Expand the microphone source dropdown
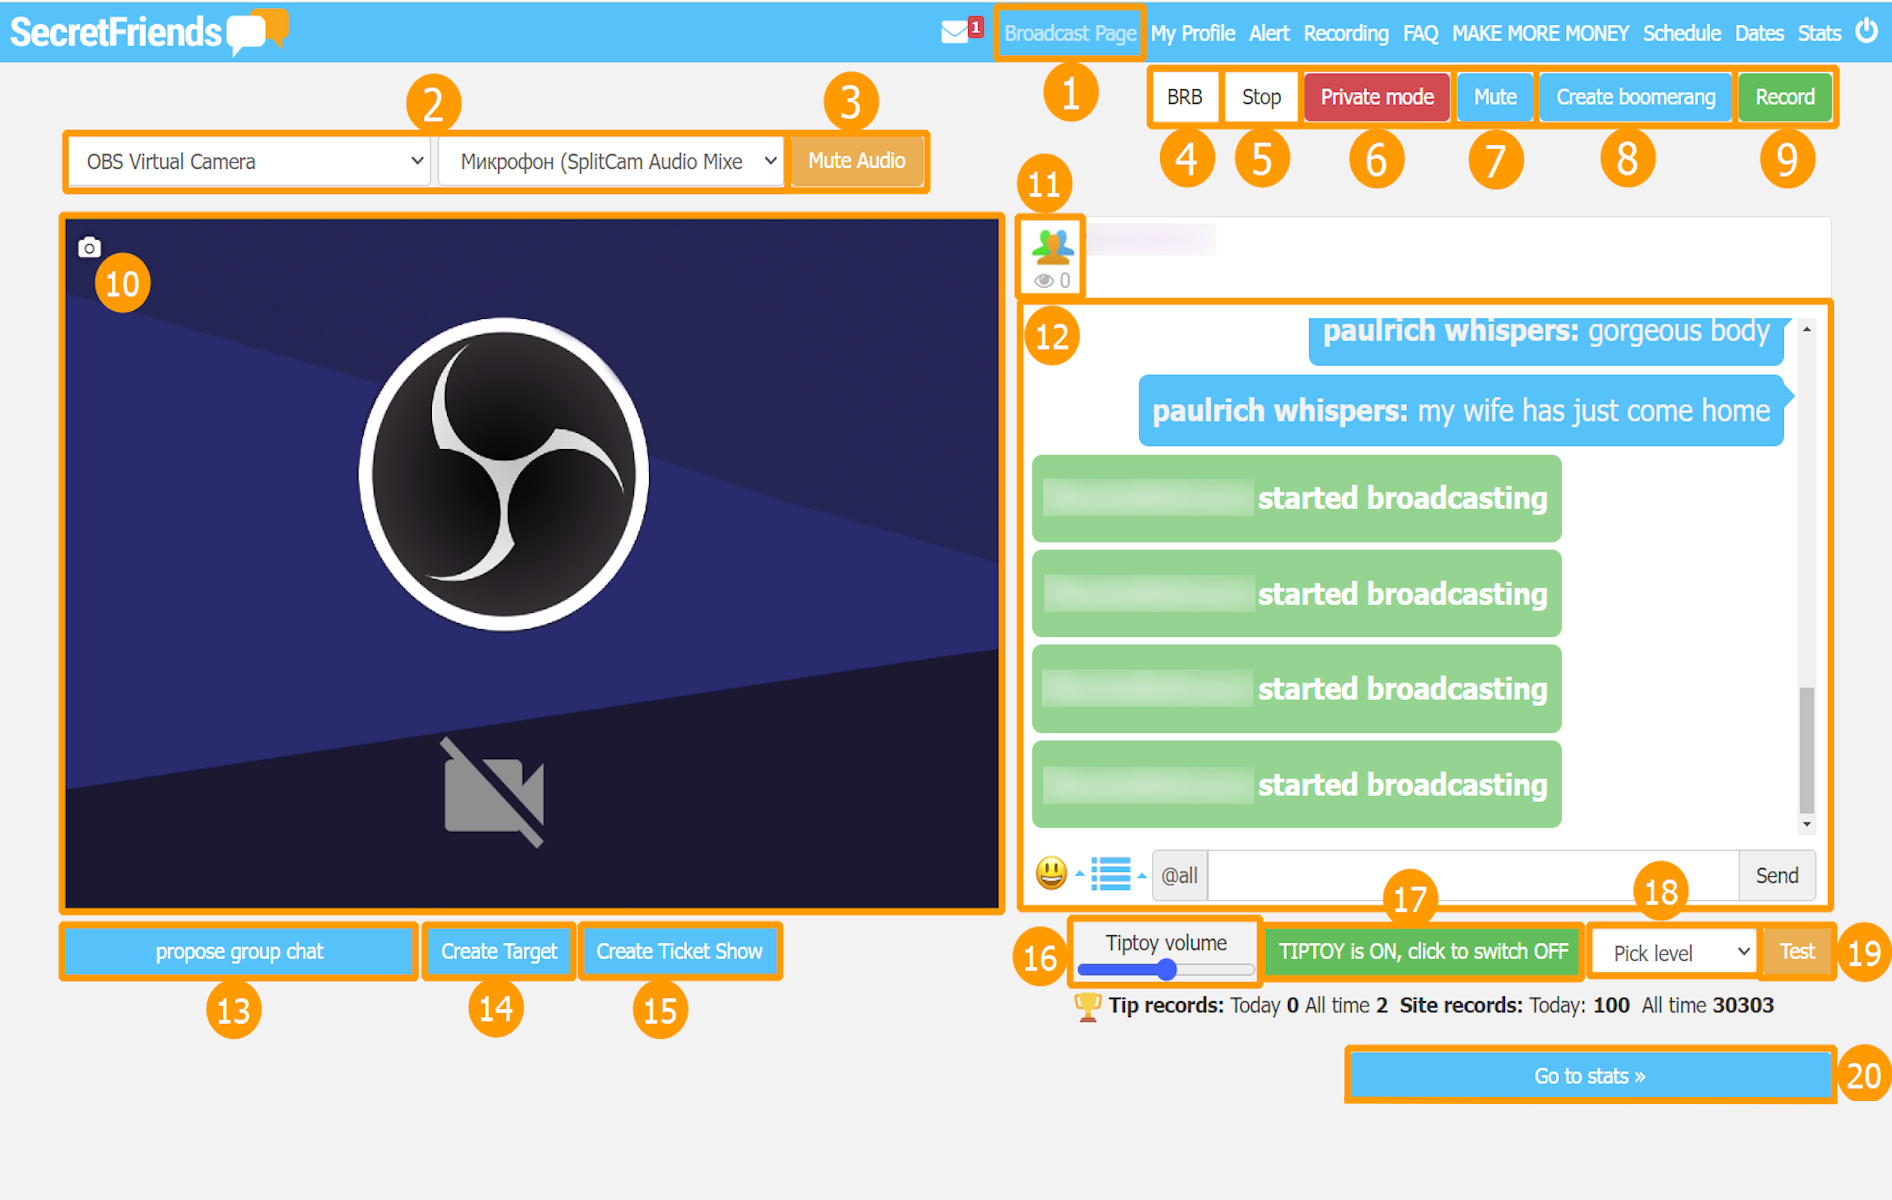The width and height of the screenshot is (1892, 1200). [x=612, y=161]
